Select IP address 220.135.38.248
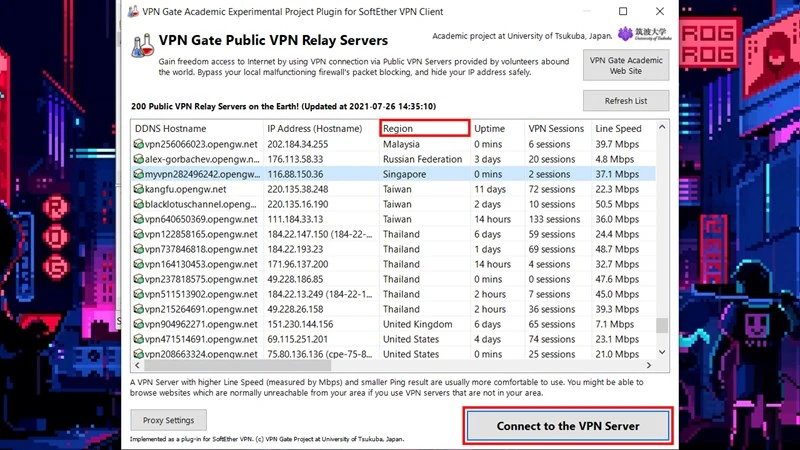This screenshot has height=450, width=800. (298, 189)
